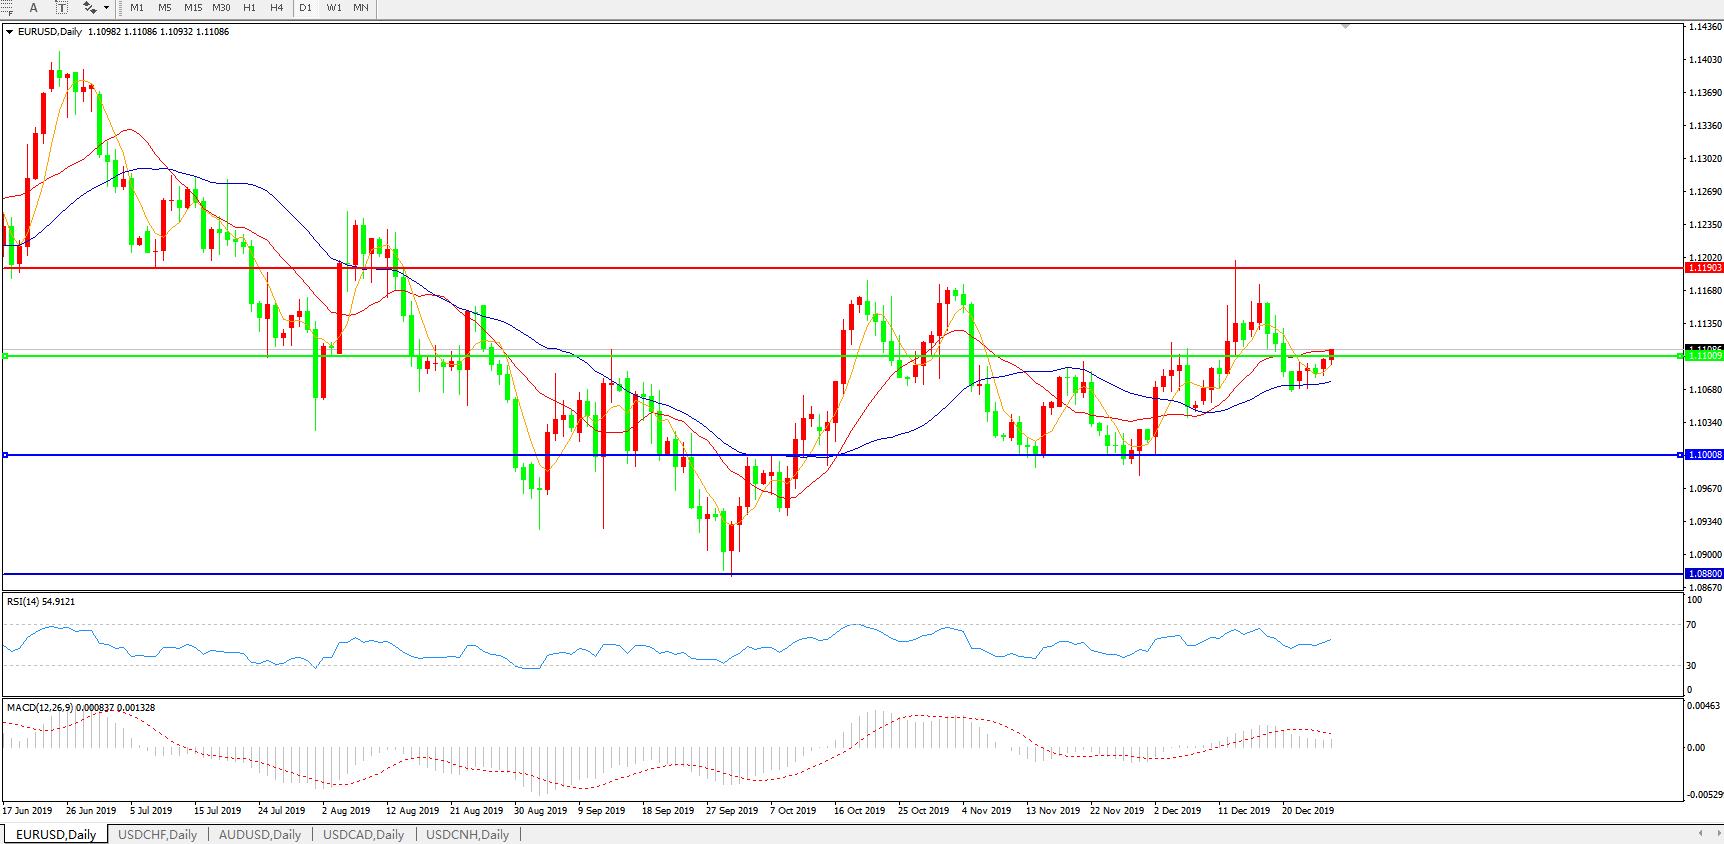Click the RSI(14) indicator label
The image size is (1724, 844).
(x=41, y=602)
